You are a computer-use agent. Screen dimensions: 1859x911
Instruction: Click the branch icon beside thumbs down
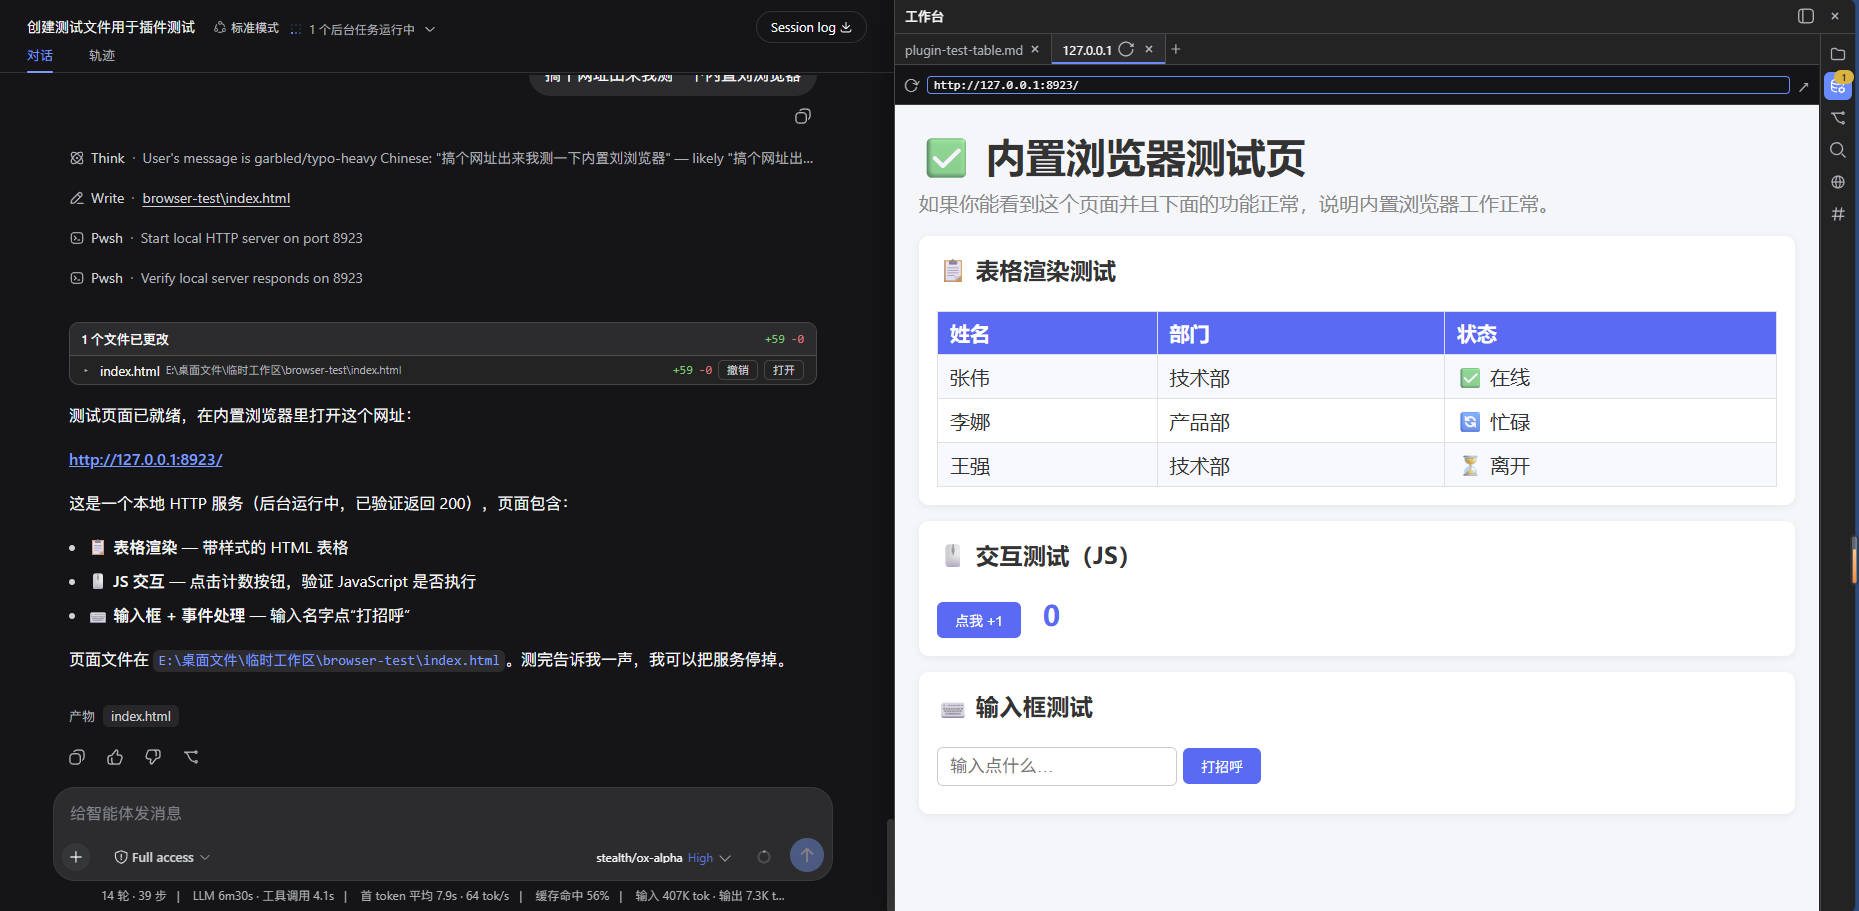point(191,757)
